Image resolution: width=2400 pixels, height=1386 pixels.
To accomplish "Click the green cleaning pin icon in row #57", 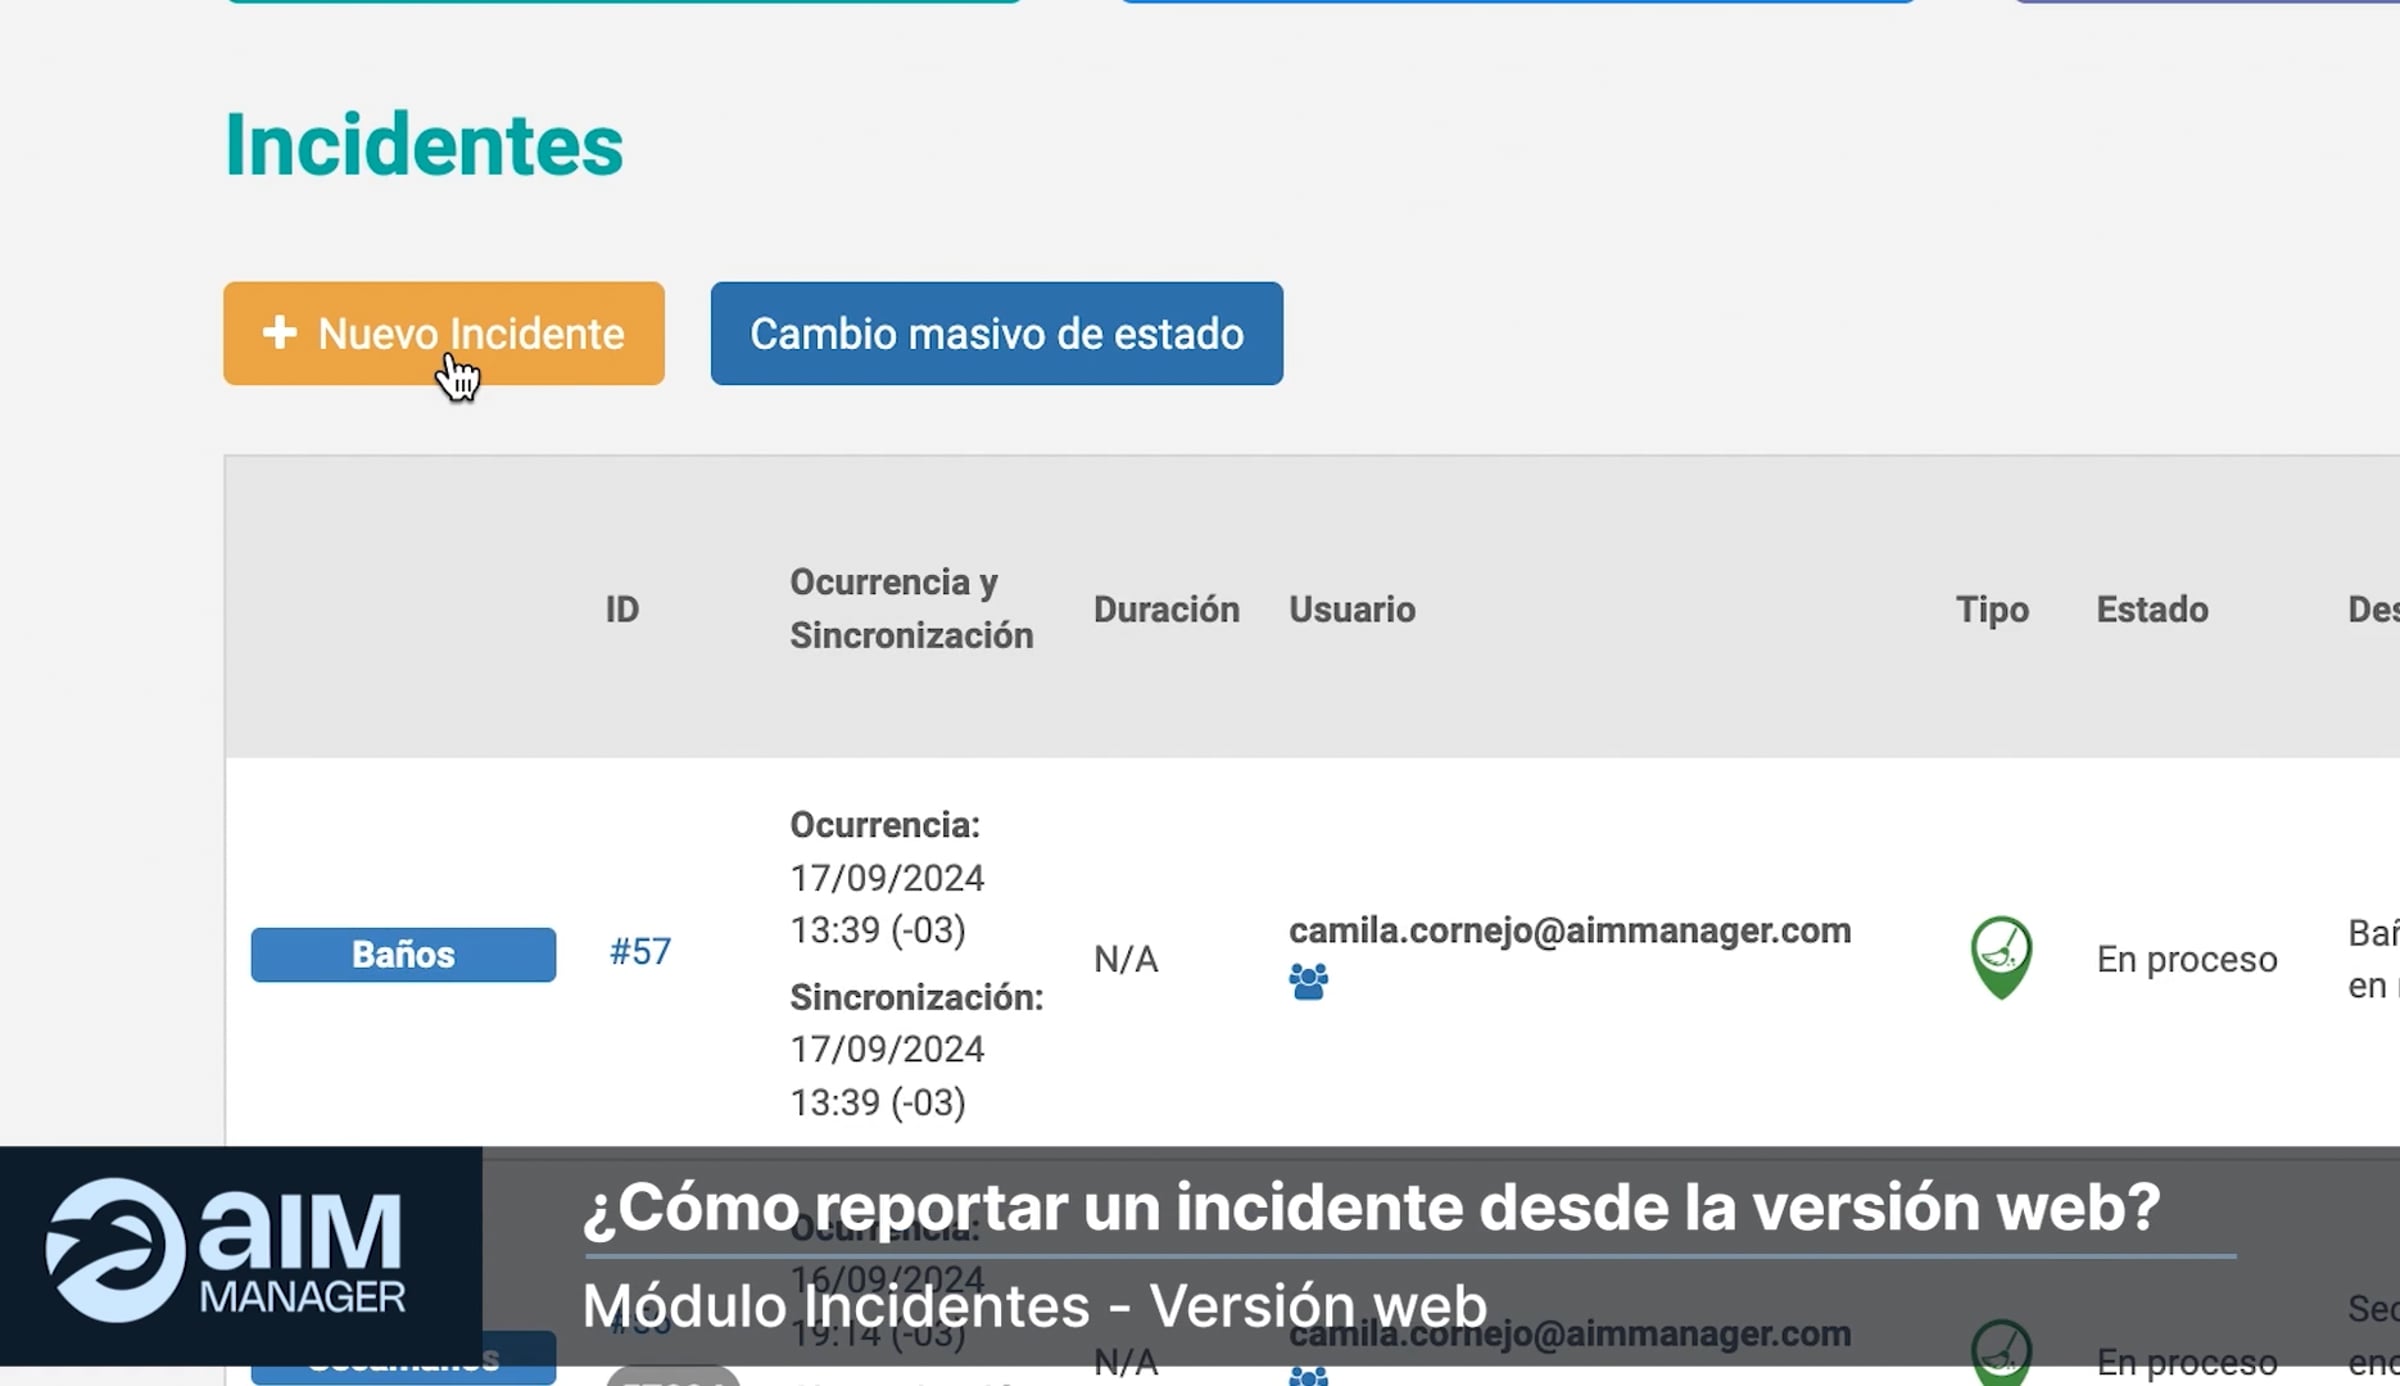I will [x=2001, y=957].
